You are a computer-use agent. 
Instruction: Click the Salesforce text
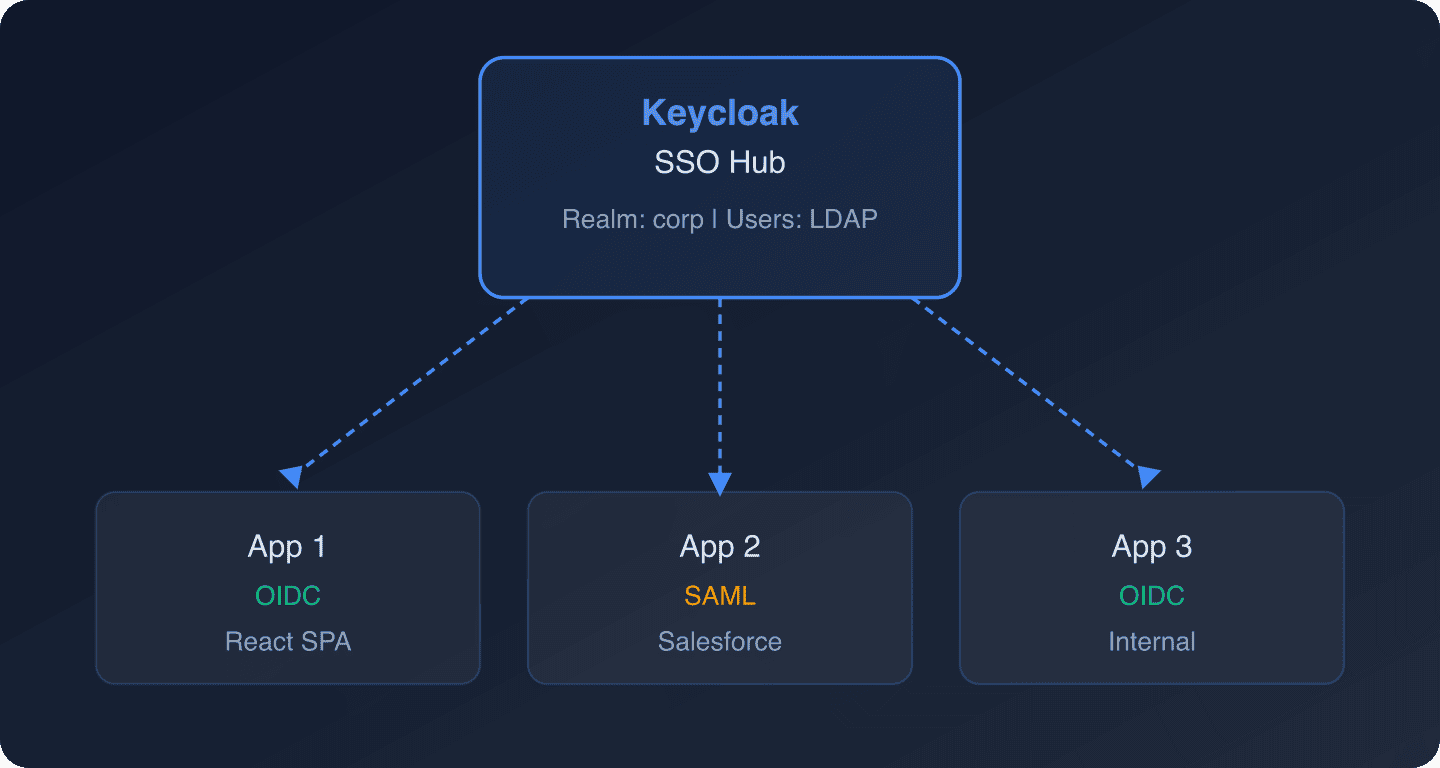tap(720, 641)
